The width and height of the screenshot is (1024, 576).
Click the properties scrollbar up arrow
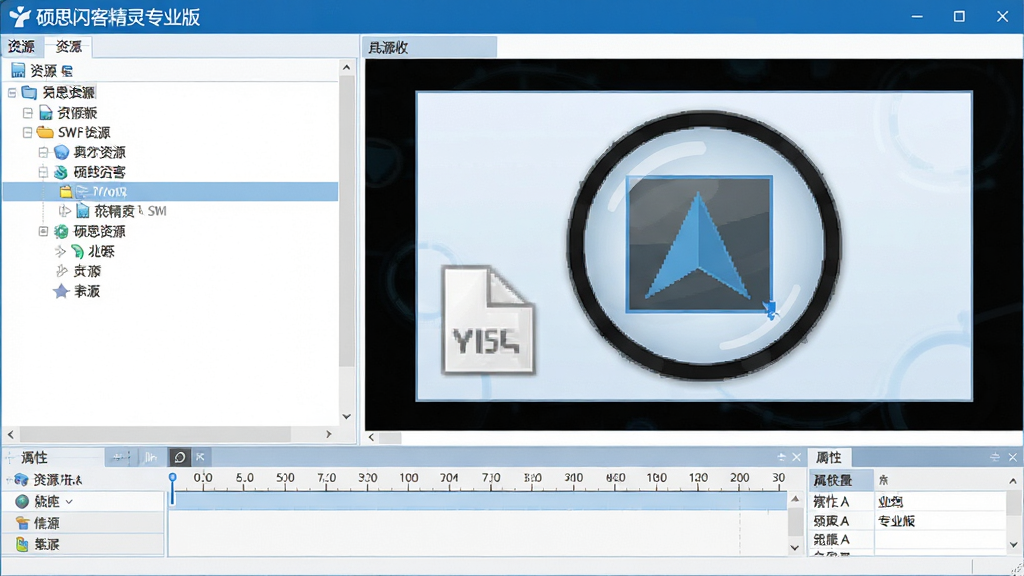pos(1013,481)
